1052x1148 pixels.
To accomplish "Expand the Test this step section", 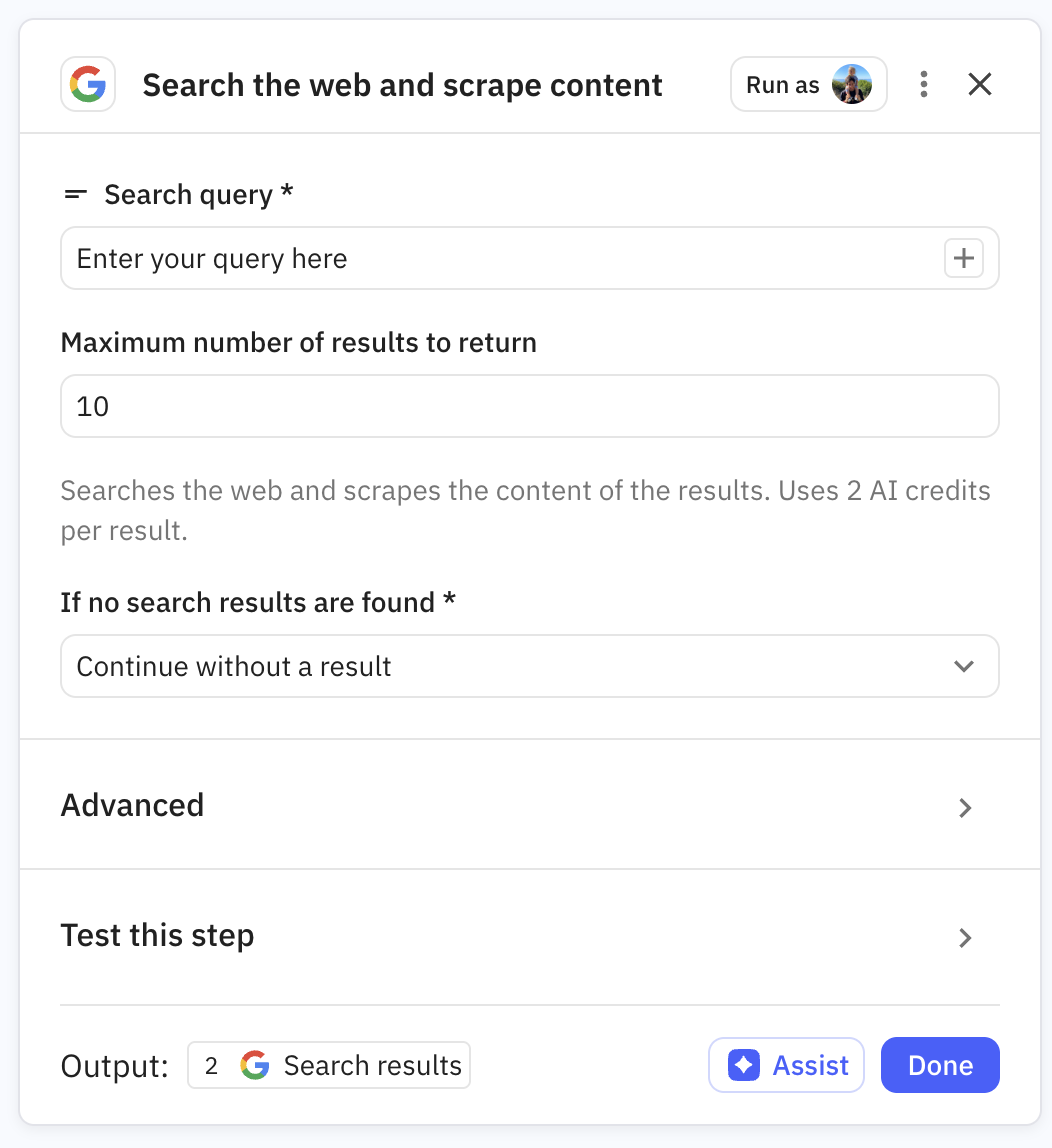I will click(x=530, y=936).
